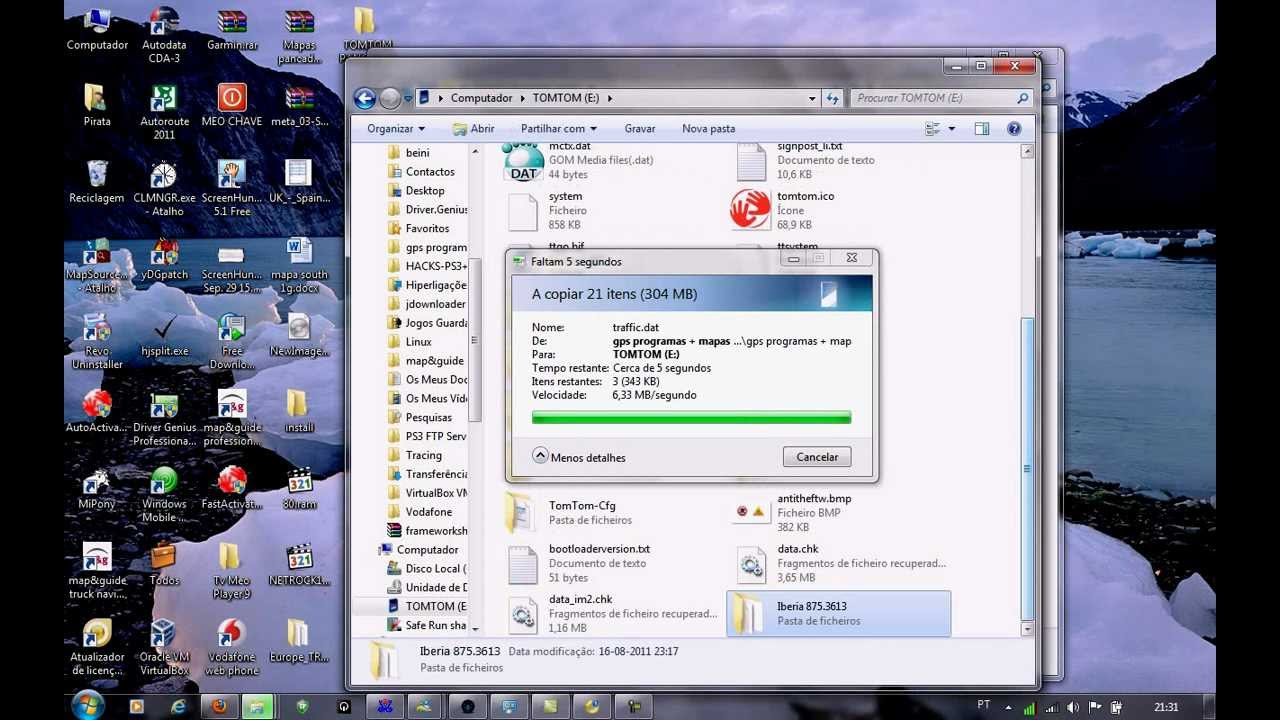Open the Computador desktop icon
The image size is (1280, 720).
pyautogui.click(x=97, y=30)
